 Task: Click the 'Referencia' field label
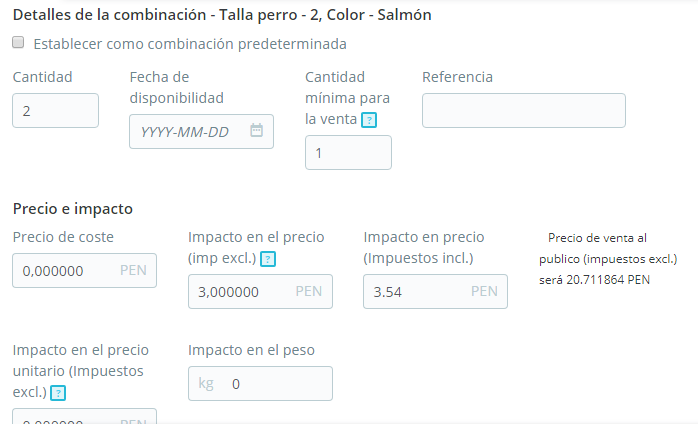point(457,77)
